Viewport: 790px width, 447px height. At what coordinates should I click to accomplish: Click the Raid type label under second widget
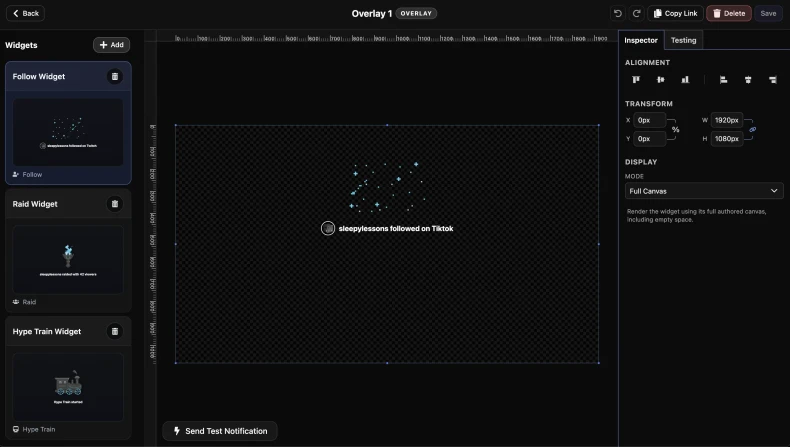pyautogui.click(x=29, y=302)
